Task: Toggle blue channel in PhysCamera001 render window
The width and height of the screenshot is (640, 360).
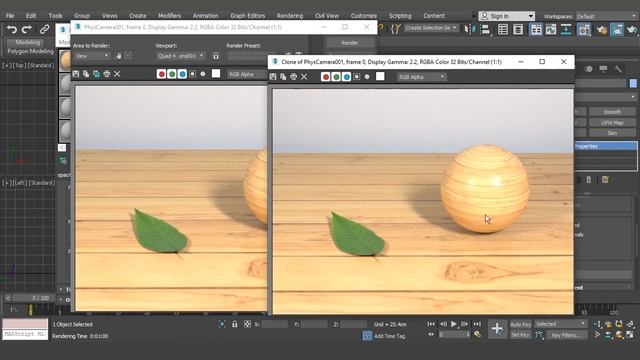Action: click(182, 74)
